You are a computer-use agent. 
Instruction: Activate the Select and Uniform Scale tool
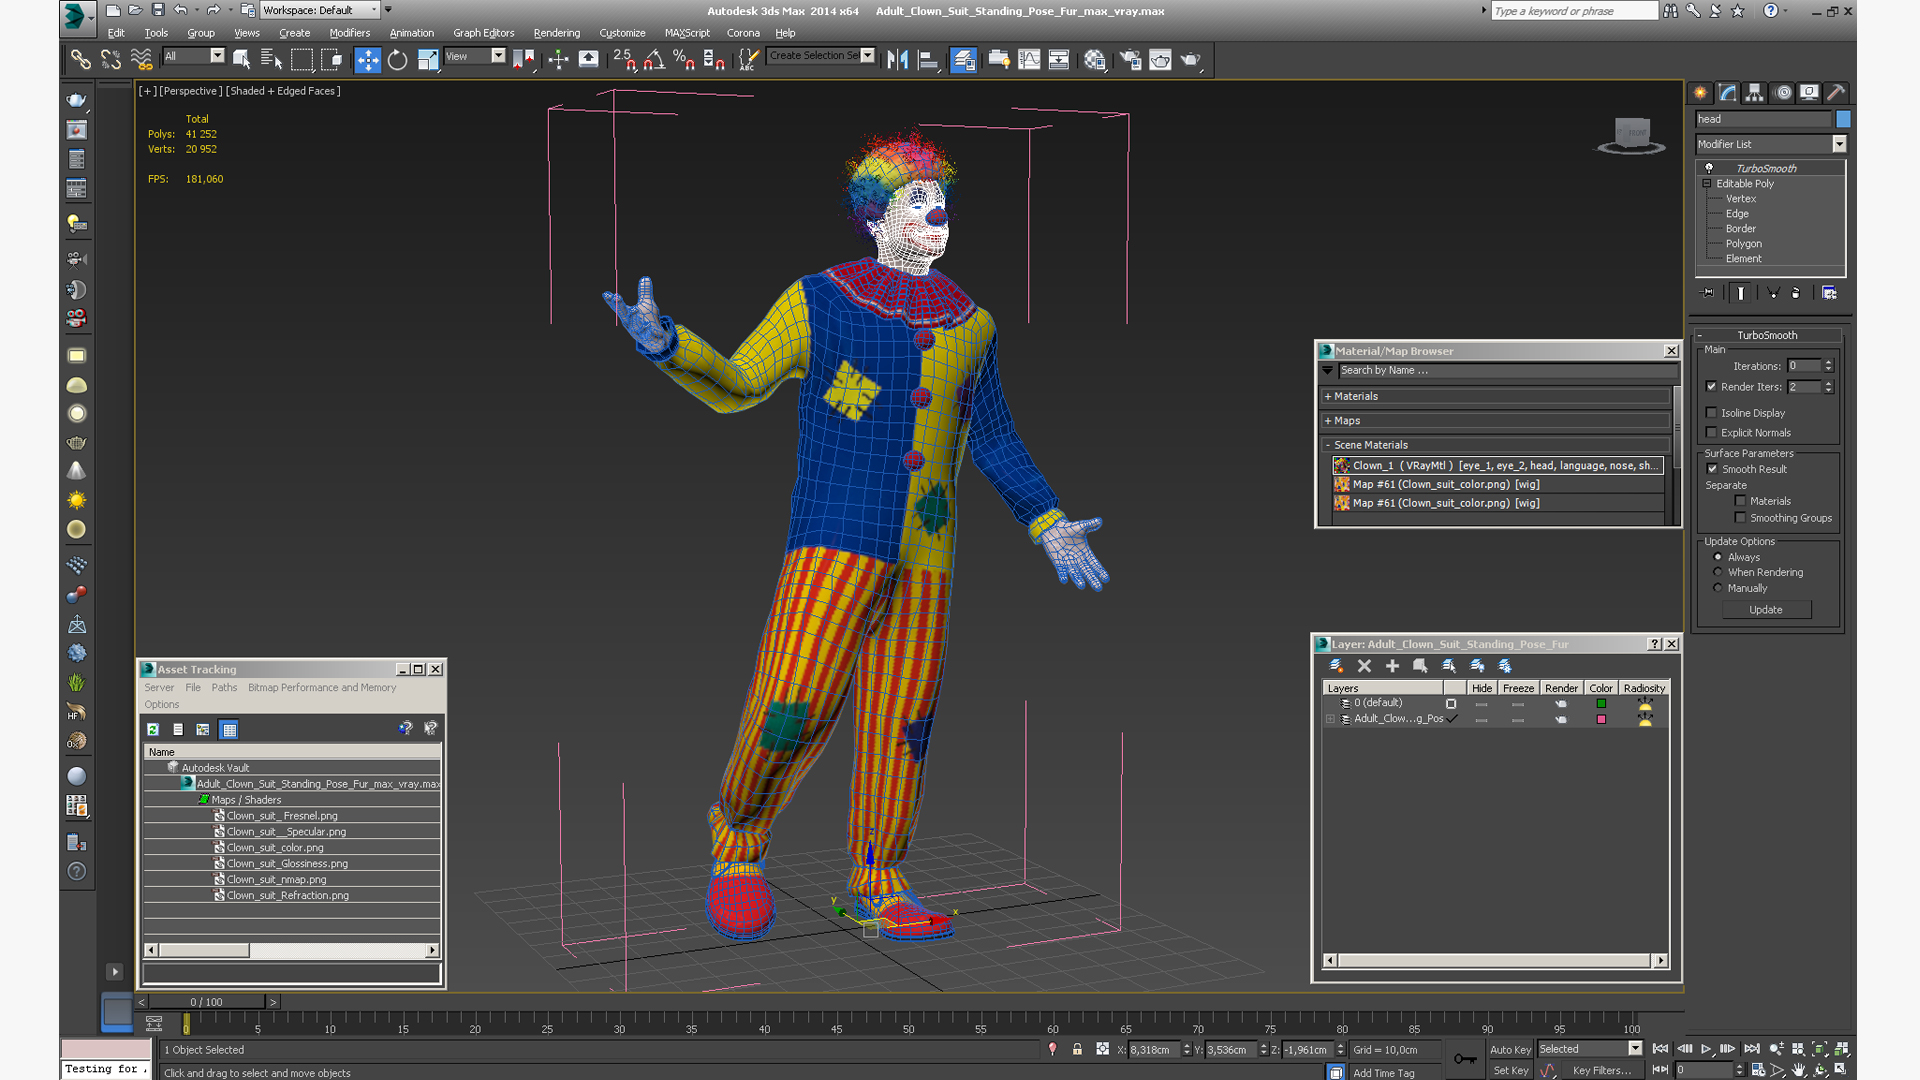coord(428,60)
